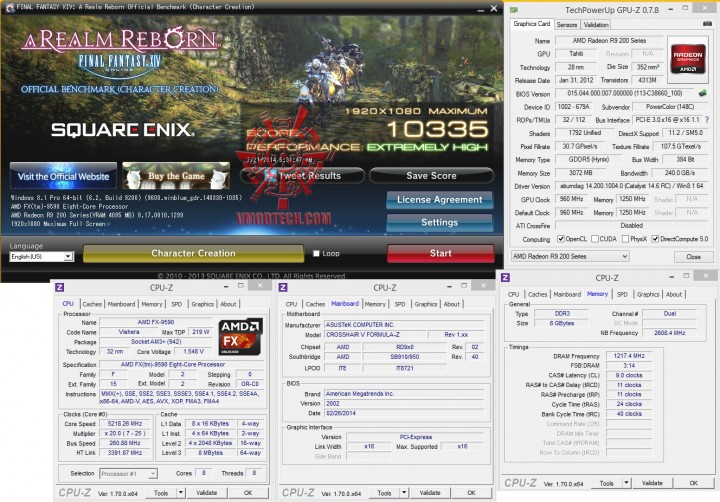The width and height of the screenshot is (720, 502).
Task: Click the Core Voltage 1.548 V value
Action: point(193,351)
